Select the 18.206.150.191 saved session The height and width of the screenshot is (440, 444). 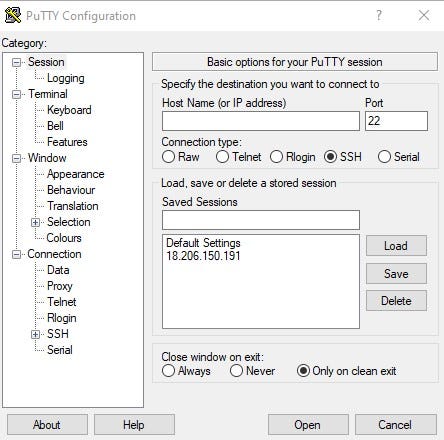(203, 256)
